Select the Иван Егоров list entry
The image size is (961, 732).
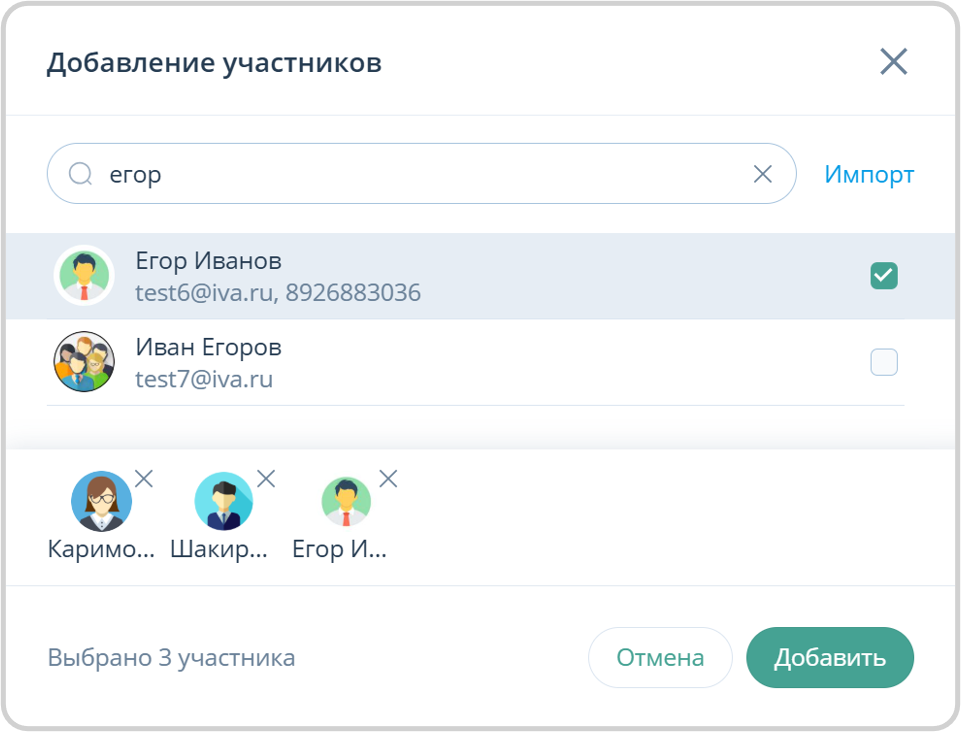click(450, 361)
